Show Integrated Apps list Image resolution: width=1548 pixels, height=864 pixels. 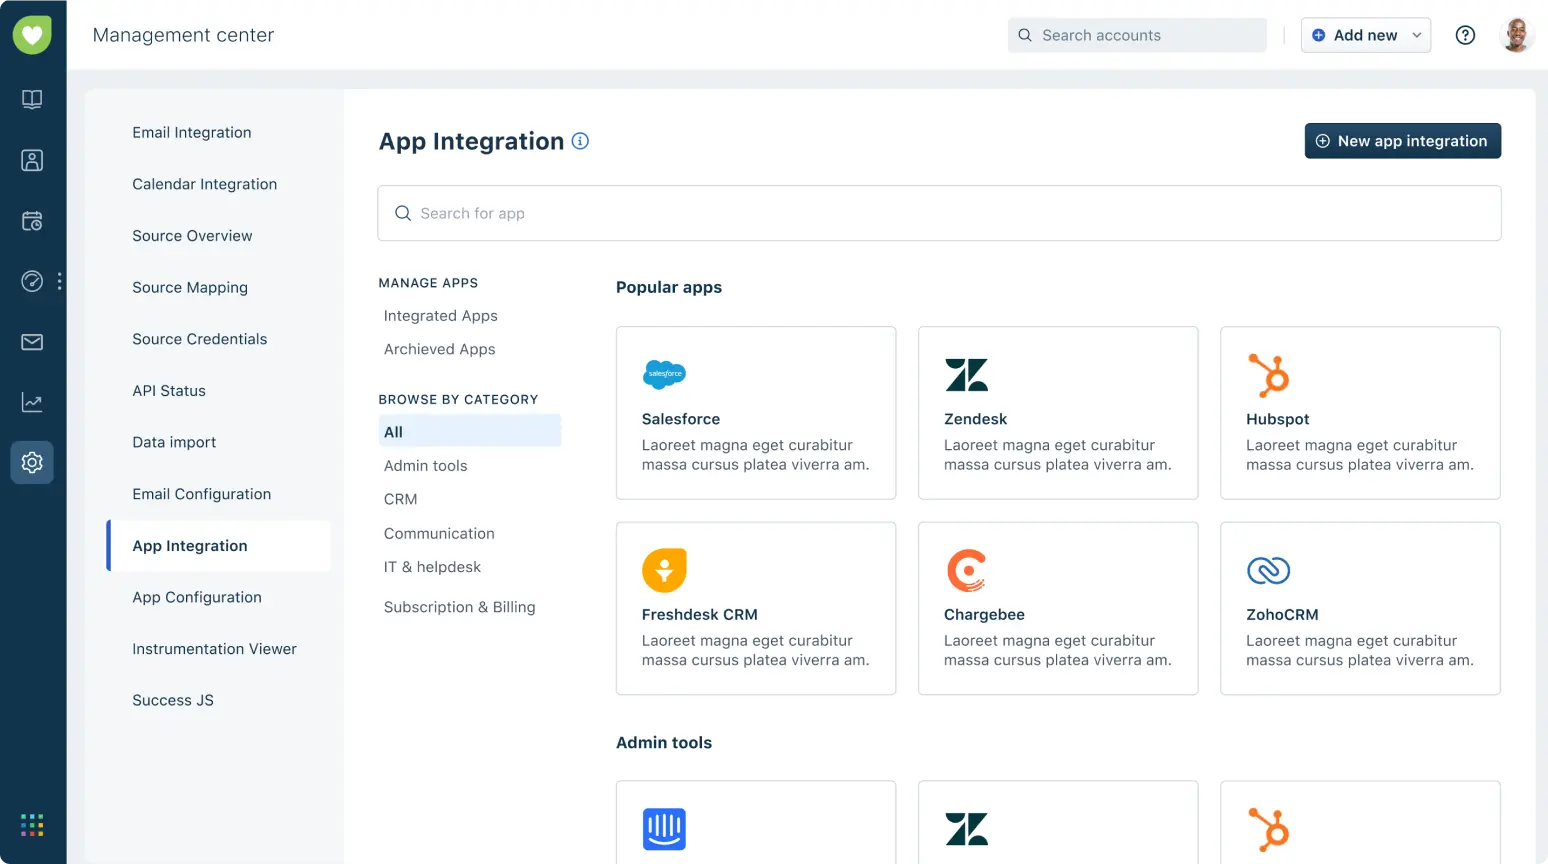(x=441, y=316)
